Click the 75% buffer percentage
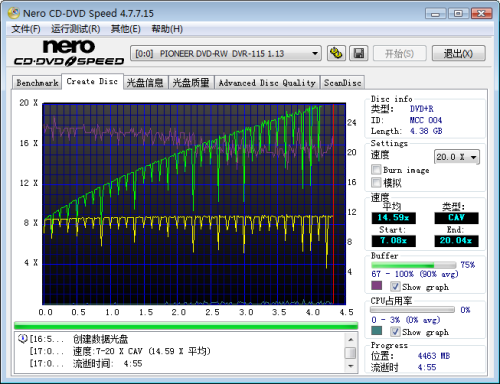This screenshot has height=384, width=500. 467,265
